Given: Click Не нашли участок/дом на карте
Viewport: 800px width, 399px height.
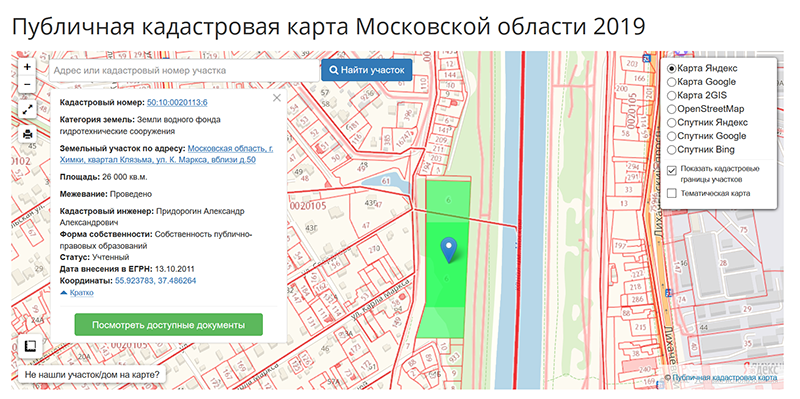Looking at the screenshot, I should pos(92,375).
